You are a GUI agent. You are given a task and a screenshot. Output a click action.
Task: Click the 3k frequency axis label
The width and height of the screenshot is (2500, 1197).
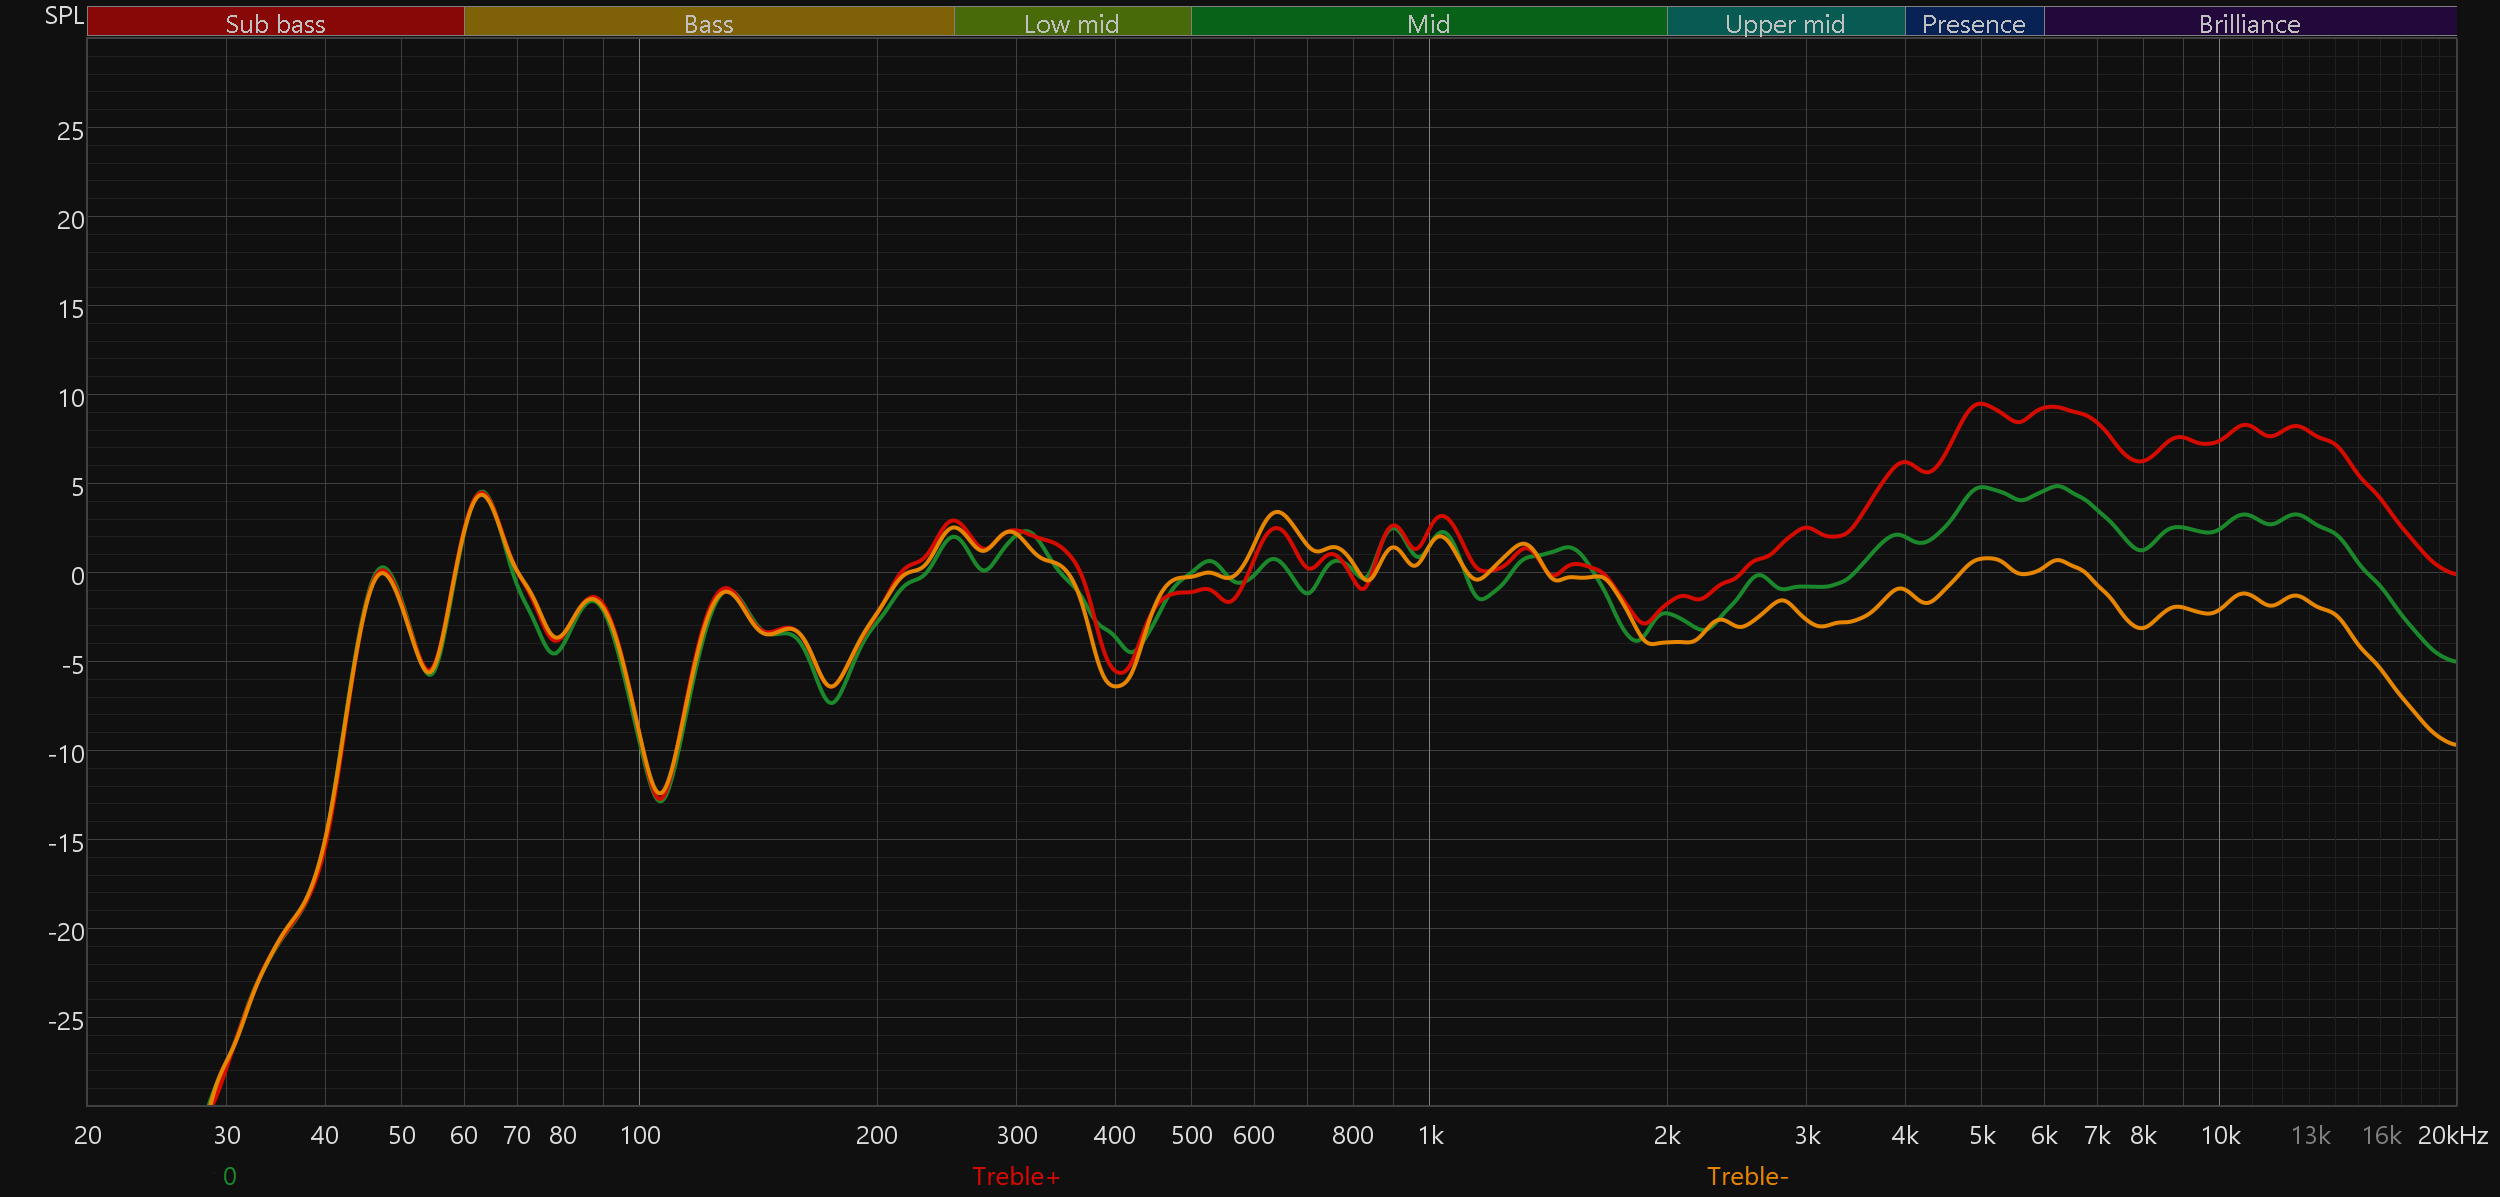[x=1807, y=1135]
